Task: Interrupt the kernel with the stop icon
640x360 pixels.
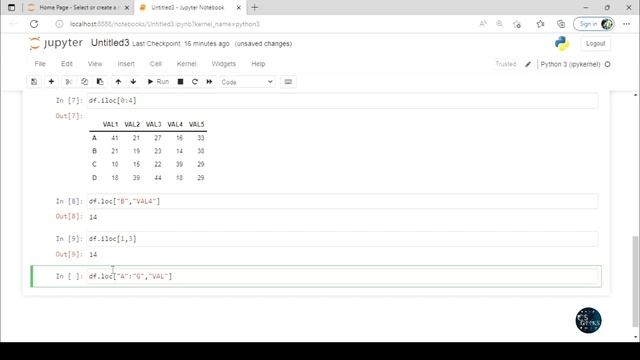Action: pos(180,82)
